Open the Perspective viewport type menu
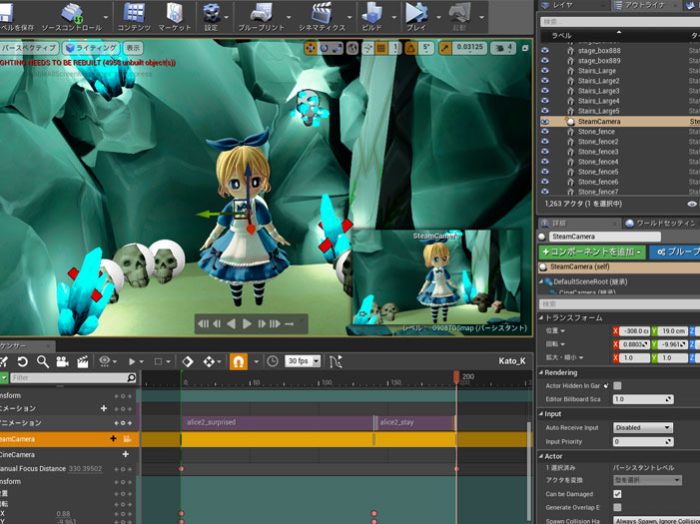Viewport: 700px width, 524px height. [x=29, y=48]
